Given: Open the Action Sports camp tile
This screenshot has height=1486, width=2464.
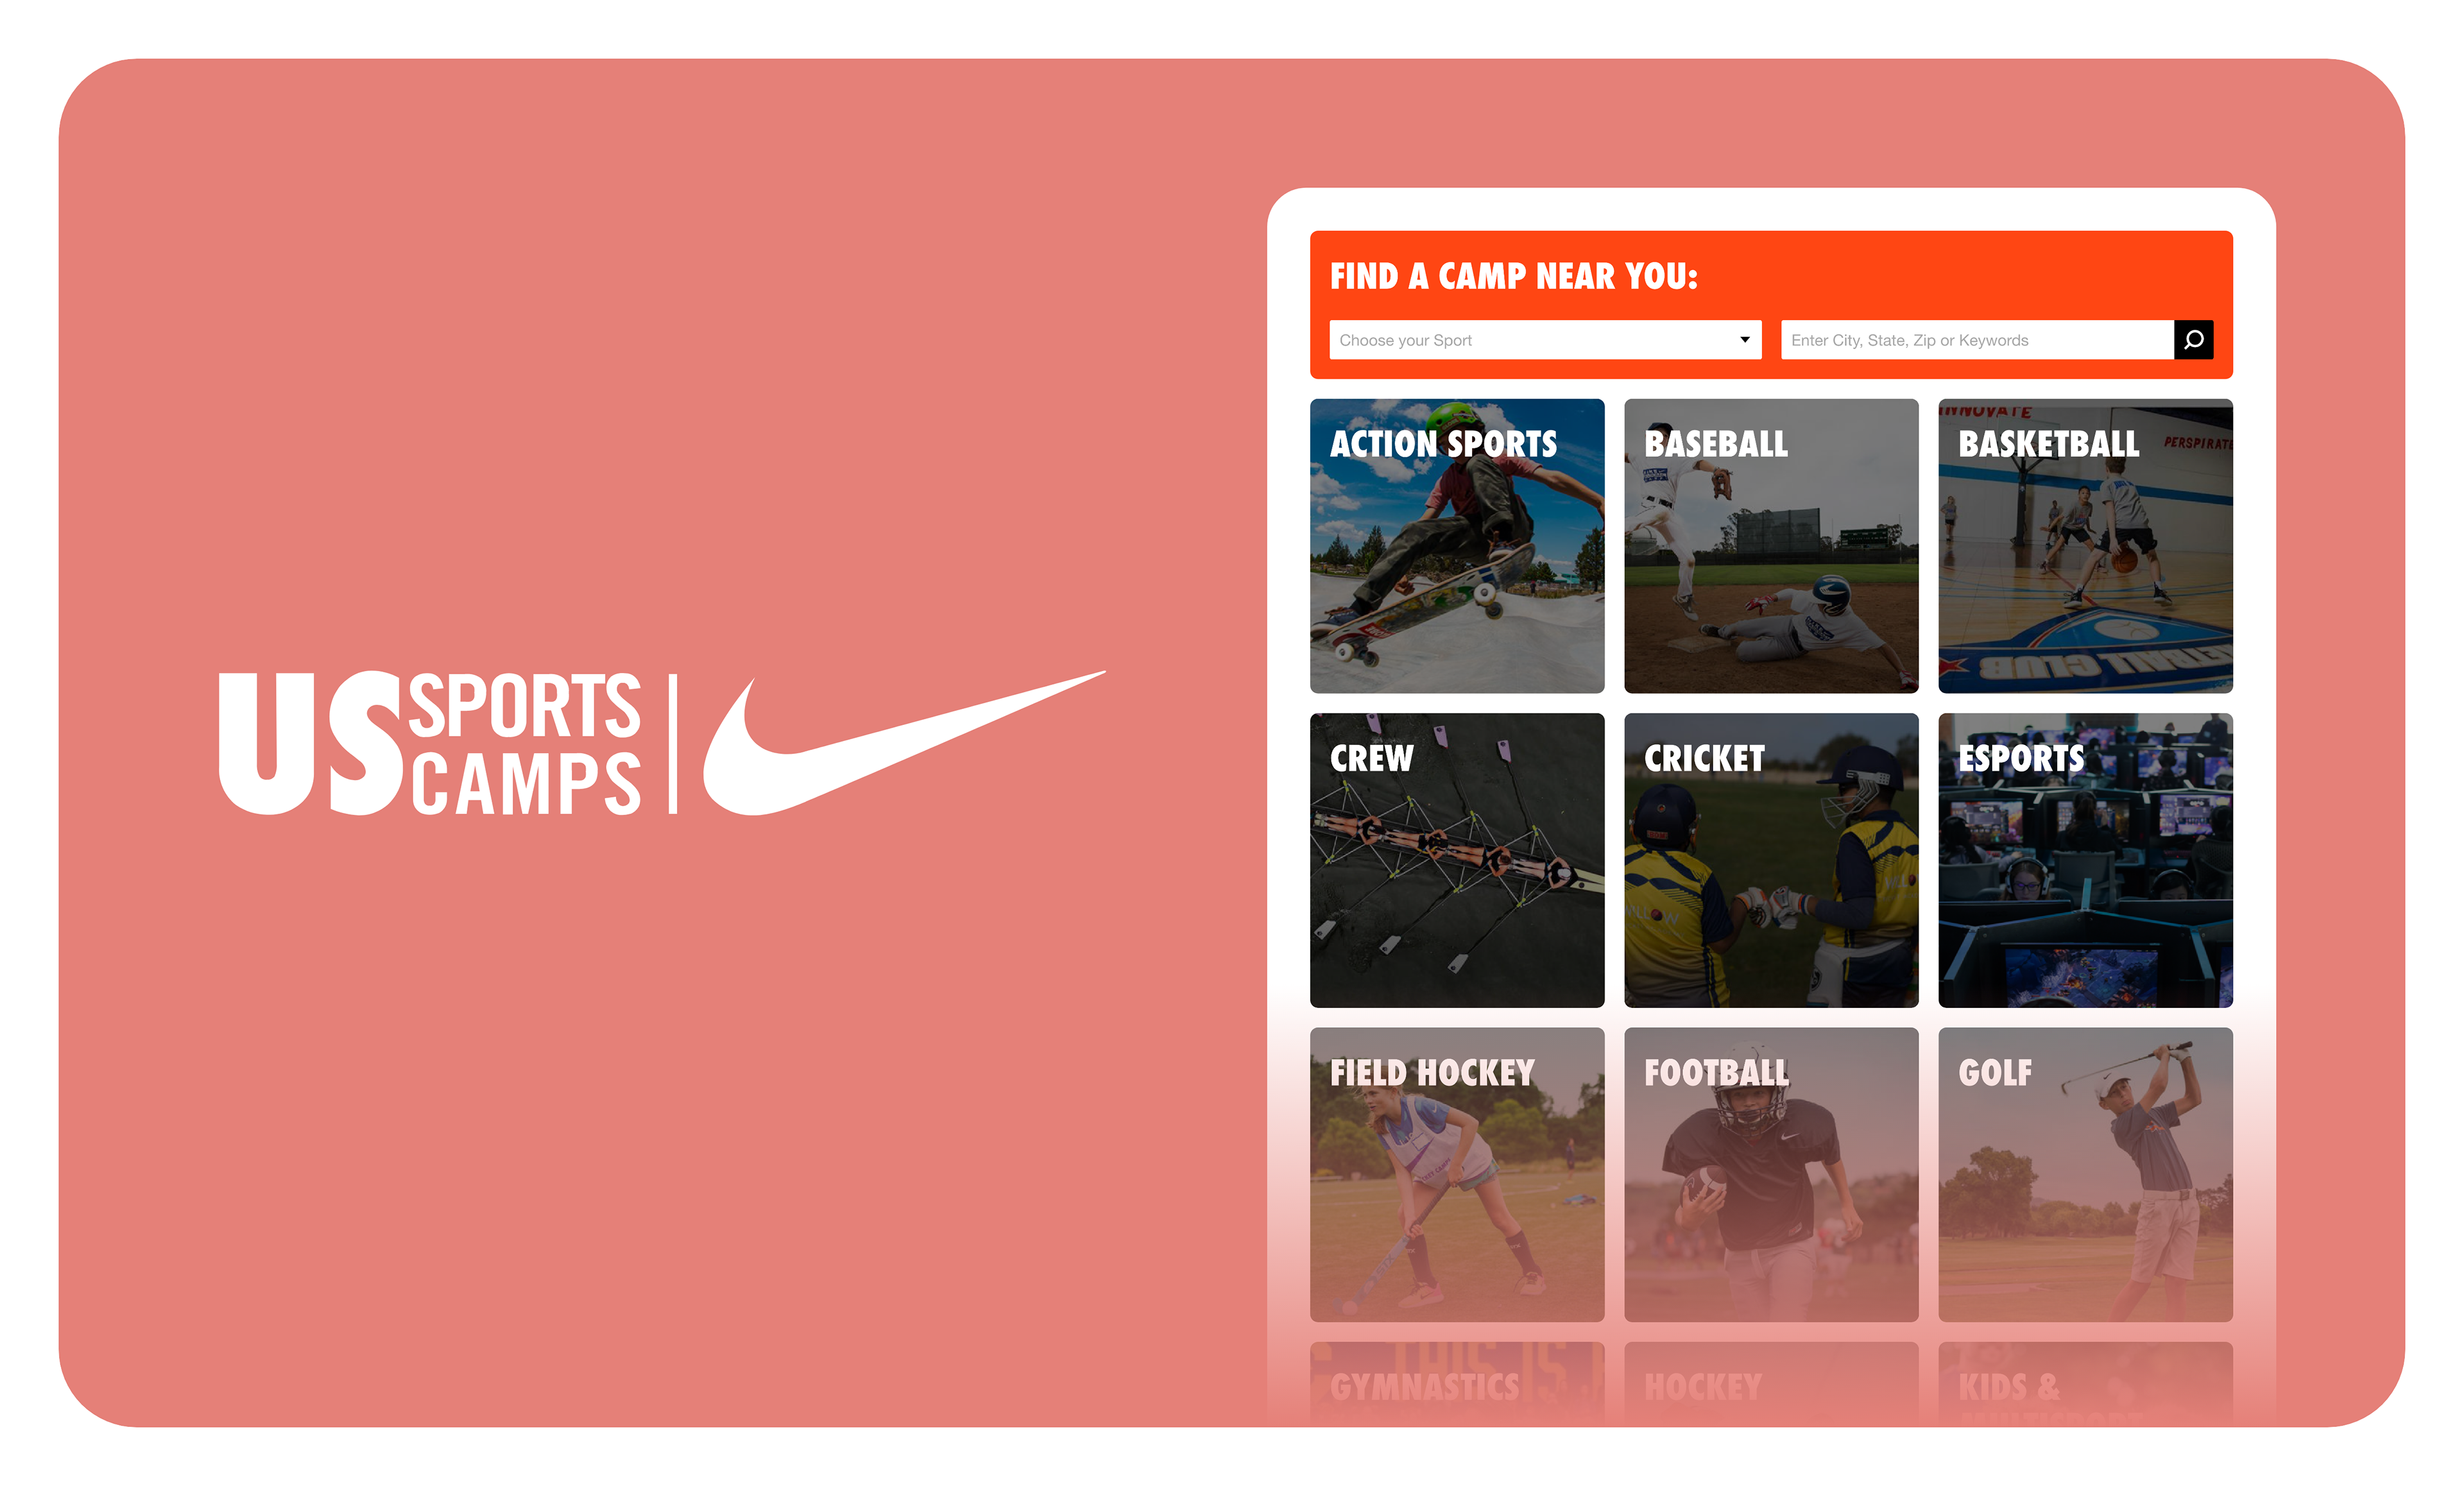Looking at the screenshot, I should (x=1457, y=546).
